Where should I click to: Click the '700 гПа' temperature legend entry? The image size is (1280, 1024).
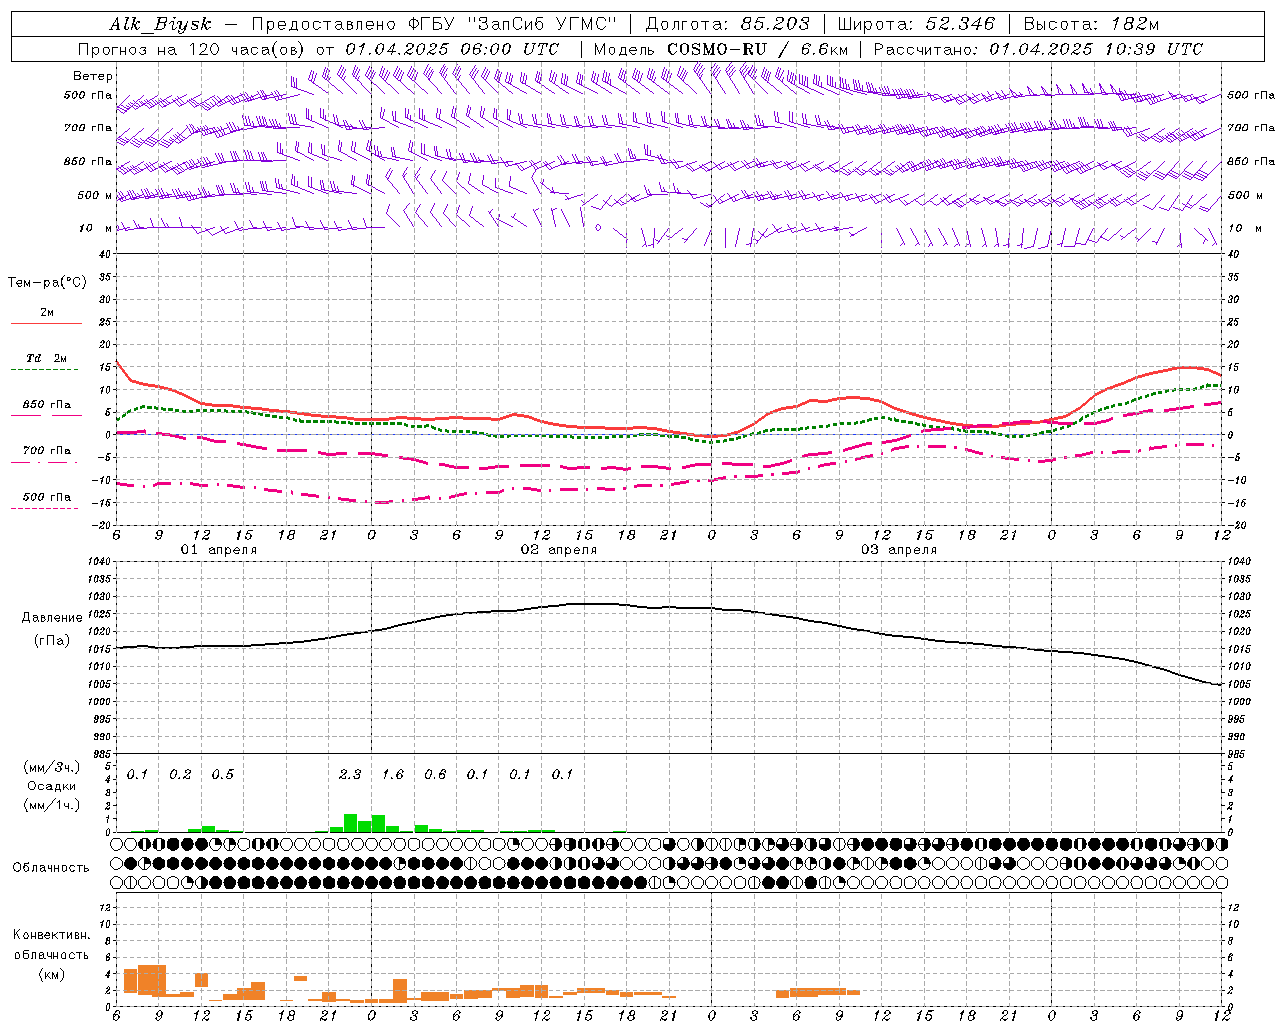click(46, 451)
